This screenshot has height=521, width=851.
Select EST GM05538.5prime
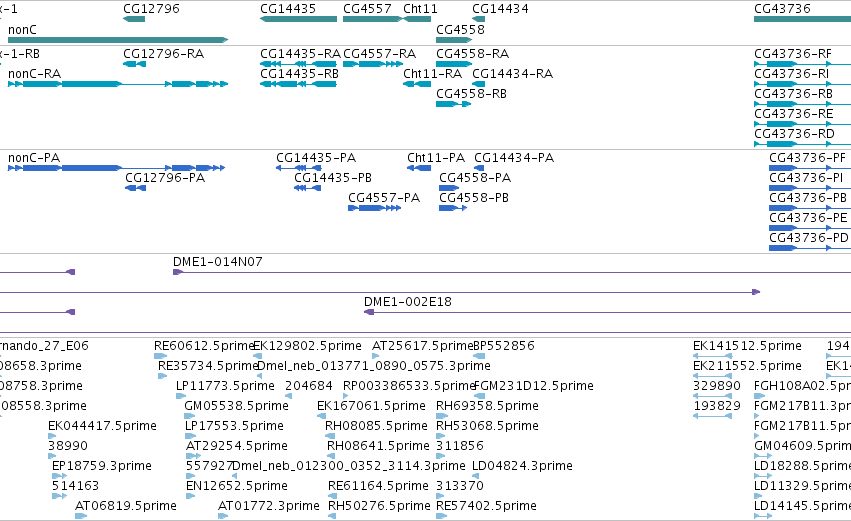[x=189, y=417]
